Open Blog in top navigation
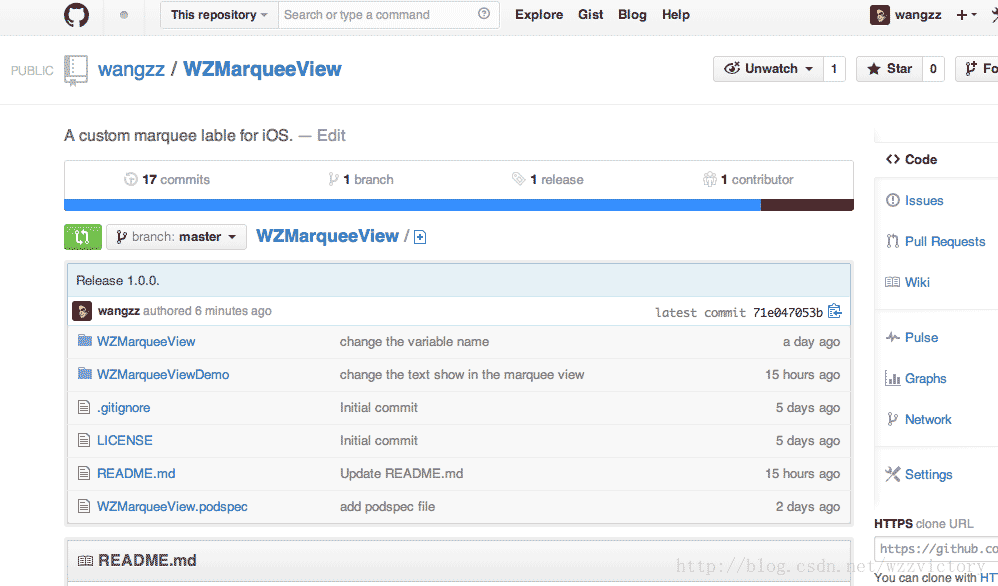The height and width of the screenshot is (586, 998). click(632, 14)
